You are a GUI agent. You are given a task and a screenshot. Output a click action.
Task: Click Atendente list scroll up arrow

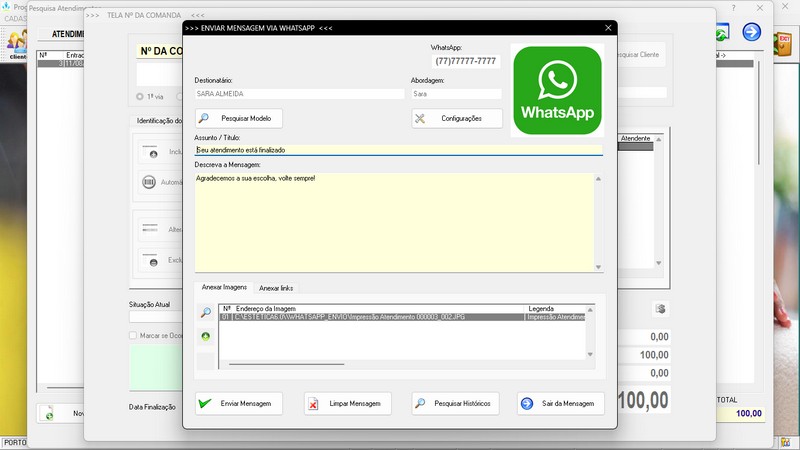(659, 139)
